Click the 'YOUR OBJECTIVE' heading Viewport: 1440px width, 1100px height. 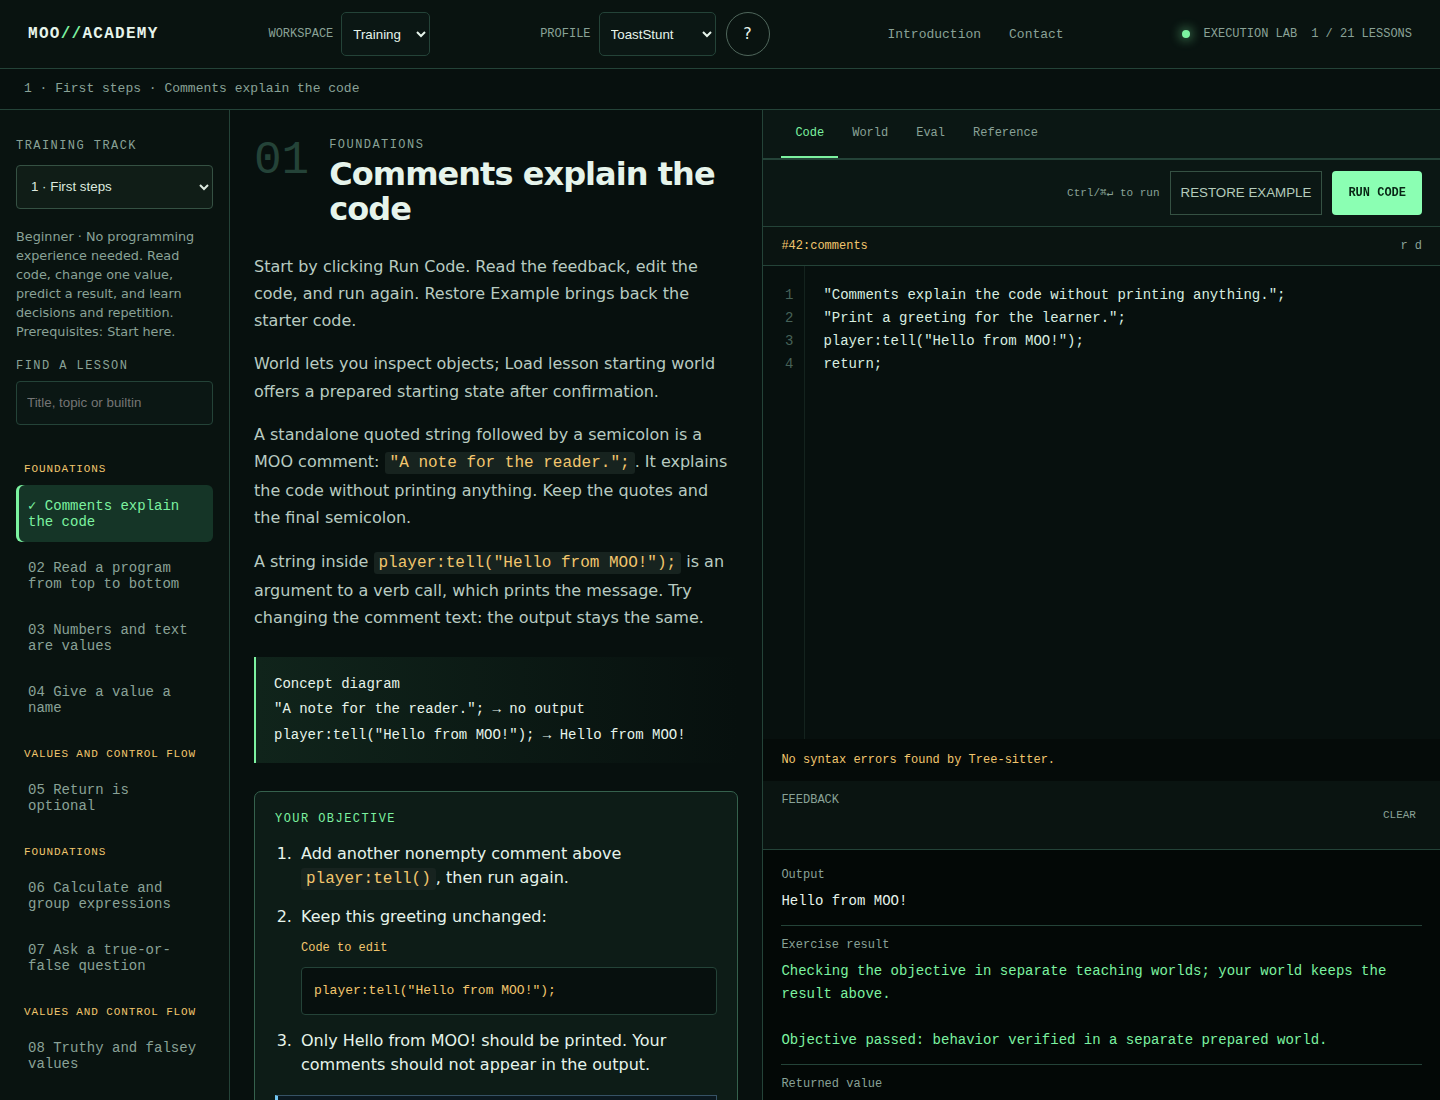335,818
